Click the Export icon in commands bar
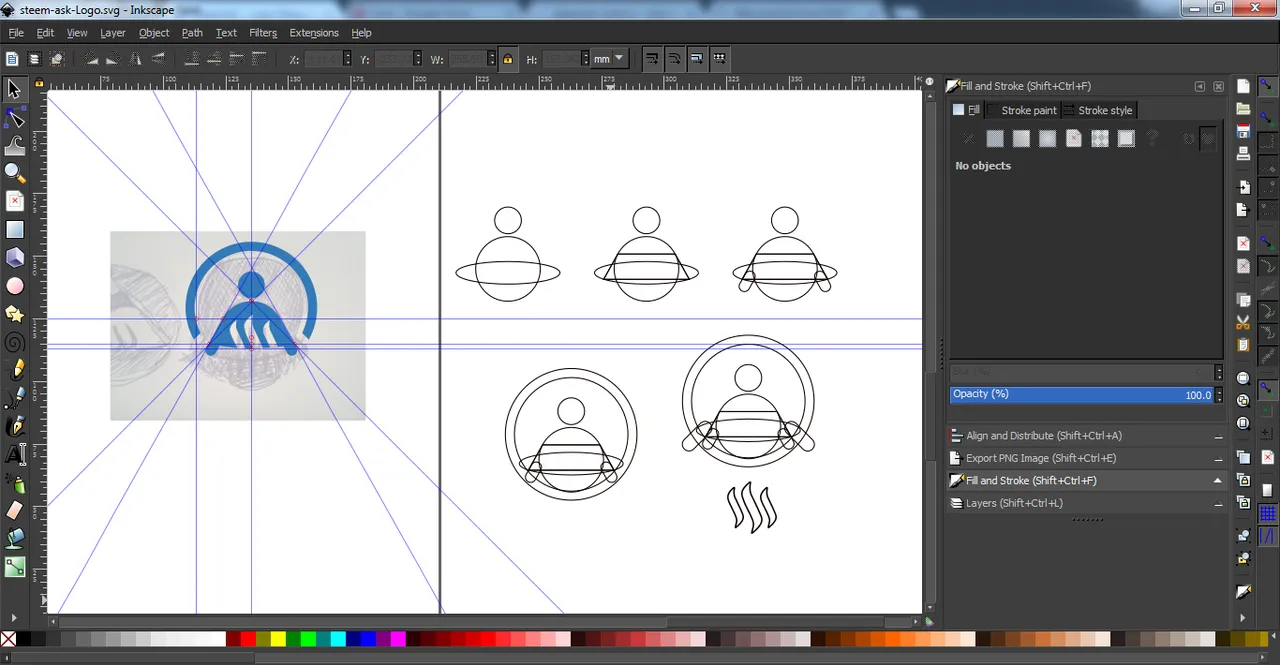1280x665 pixels. point(1243,210)
